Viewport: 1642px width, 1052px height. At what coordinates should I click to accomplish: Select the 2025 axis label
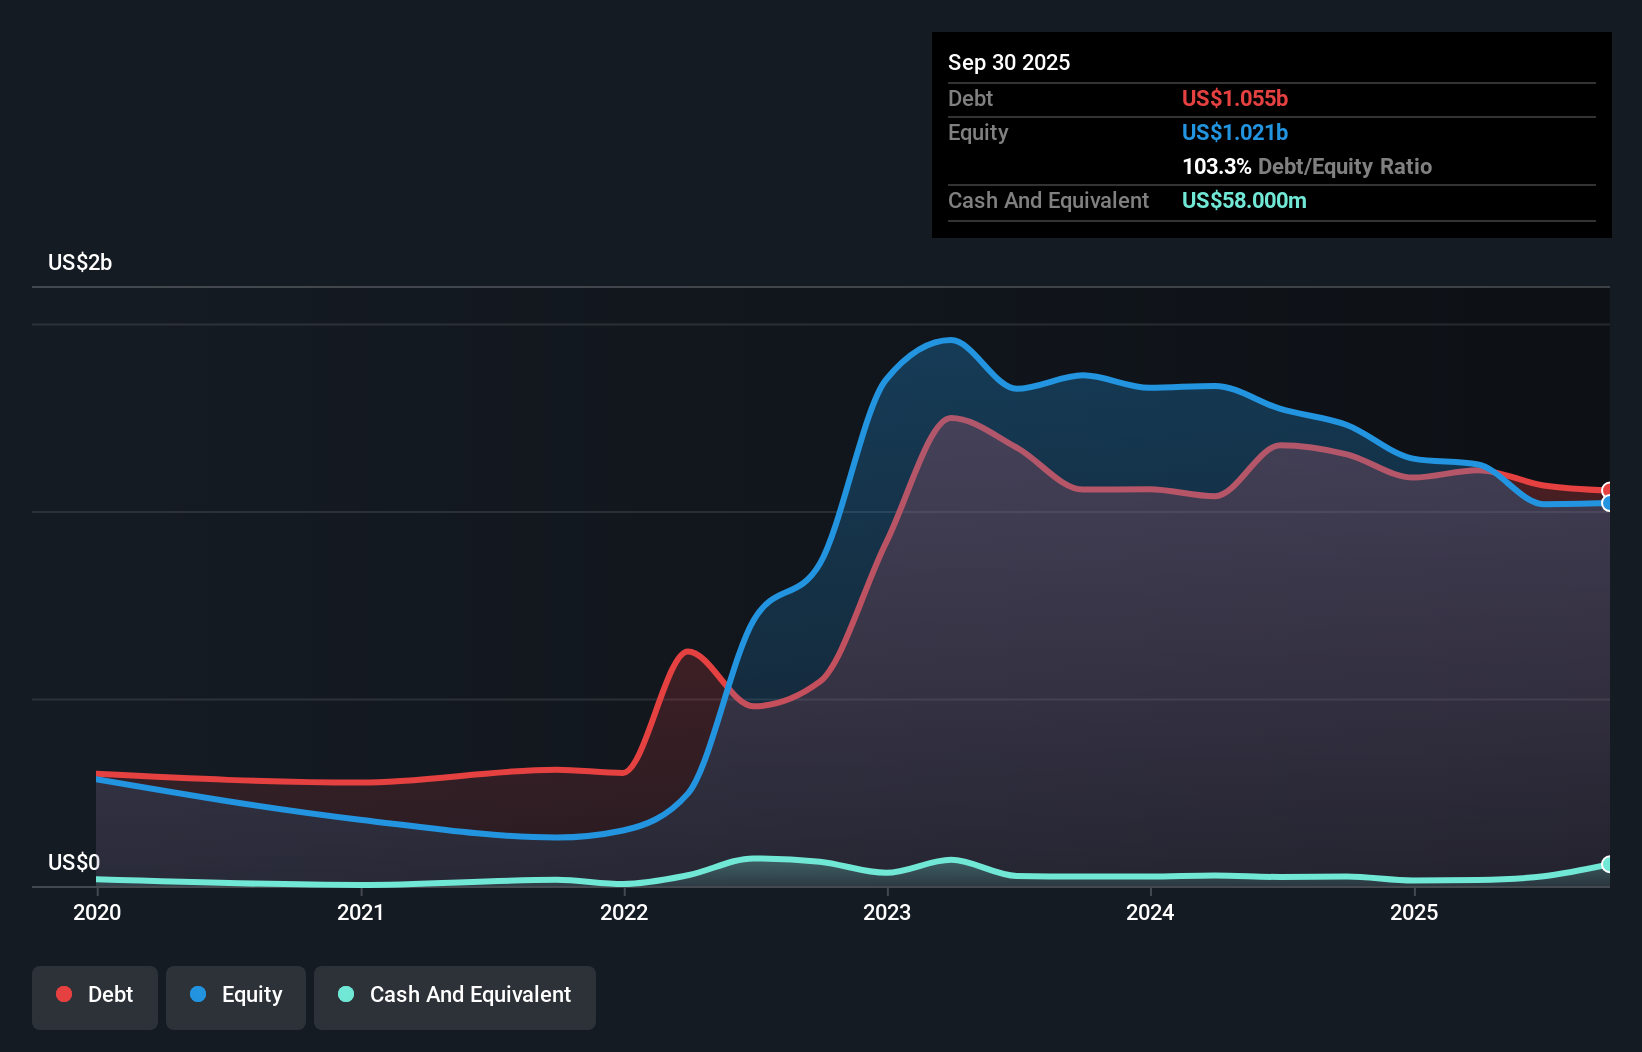pos(1415,912)
